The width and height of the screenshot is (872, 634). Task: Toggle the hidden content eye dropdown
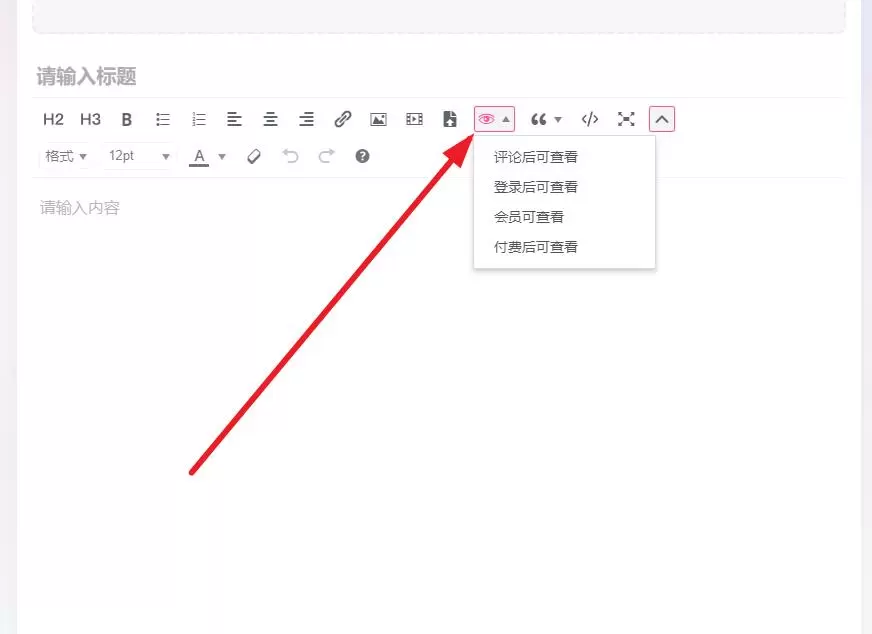(x=494, y=119)
